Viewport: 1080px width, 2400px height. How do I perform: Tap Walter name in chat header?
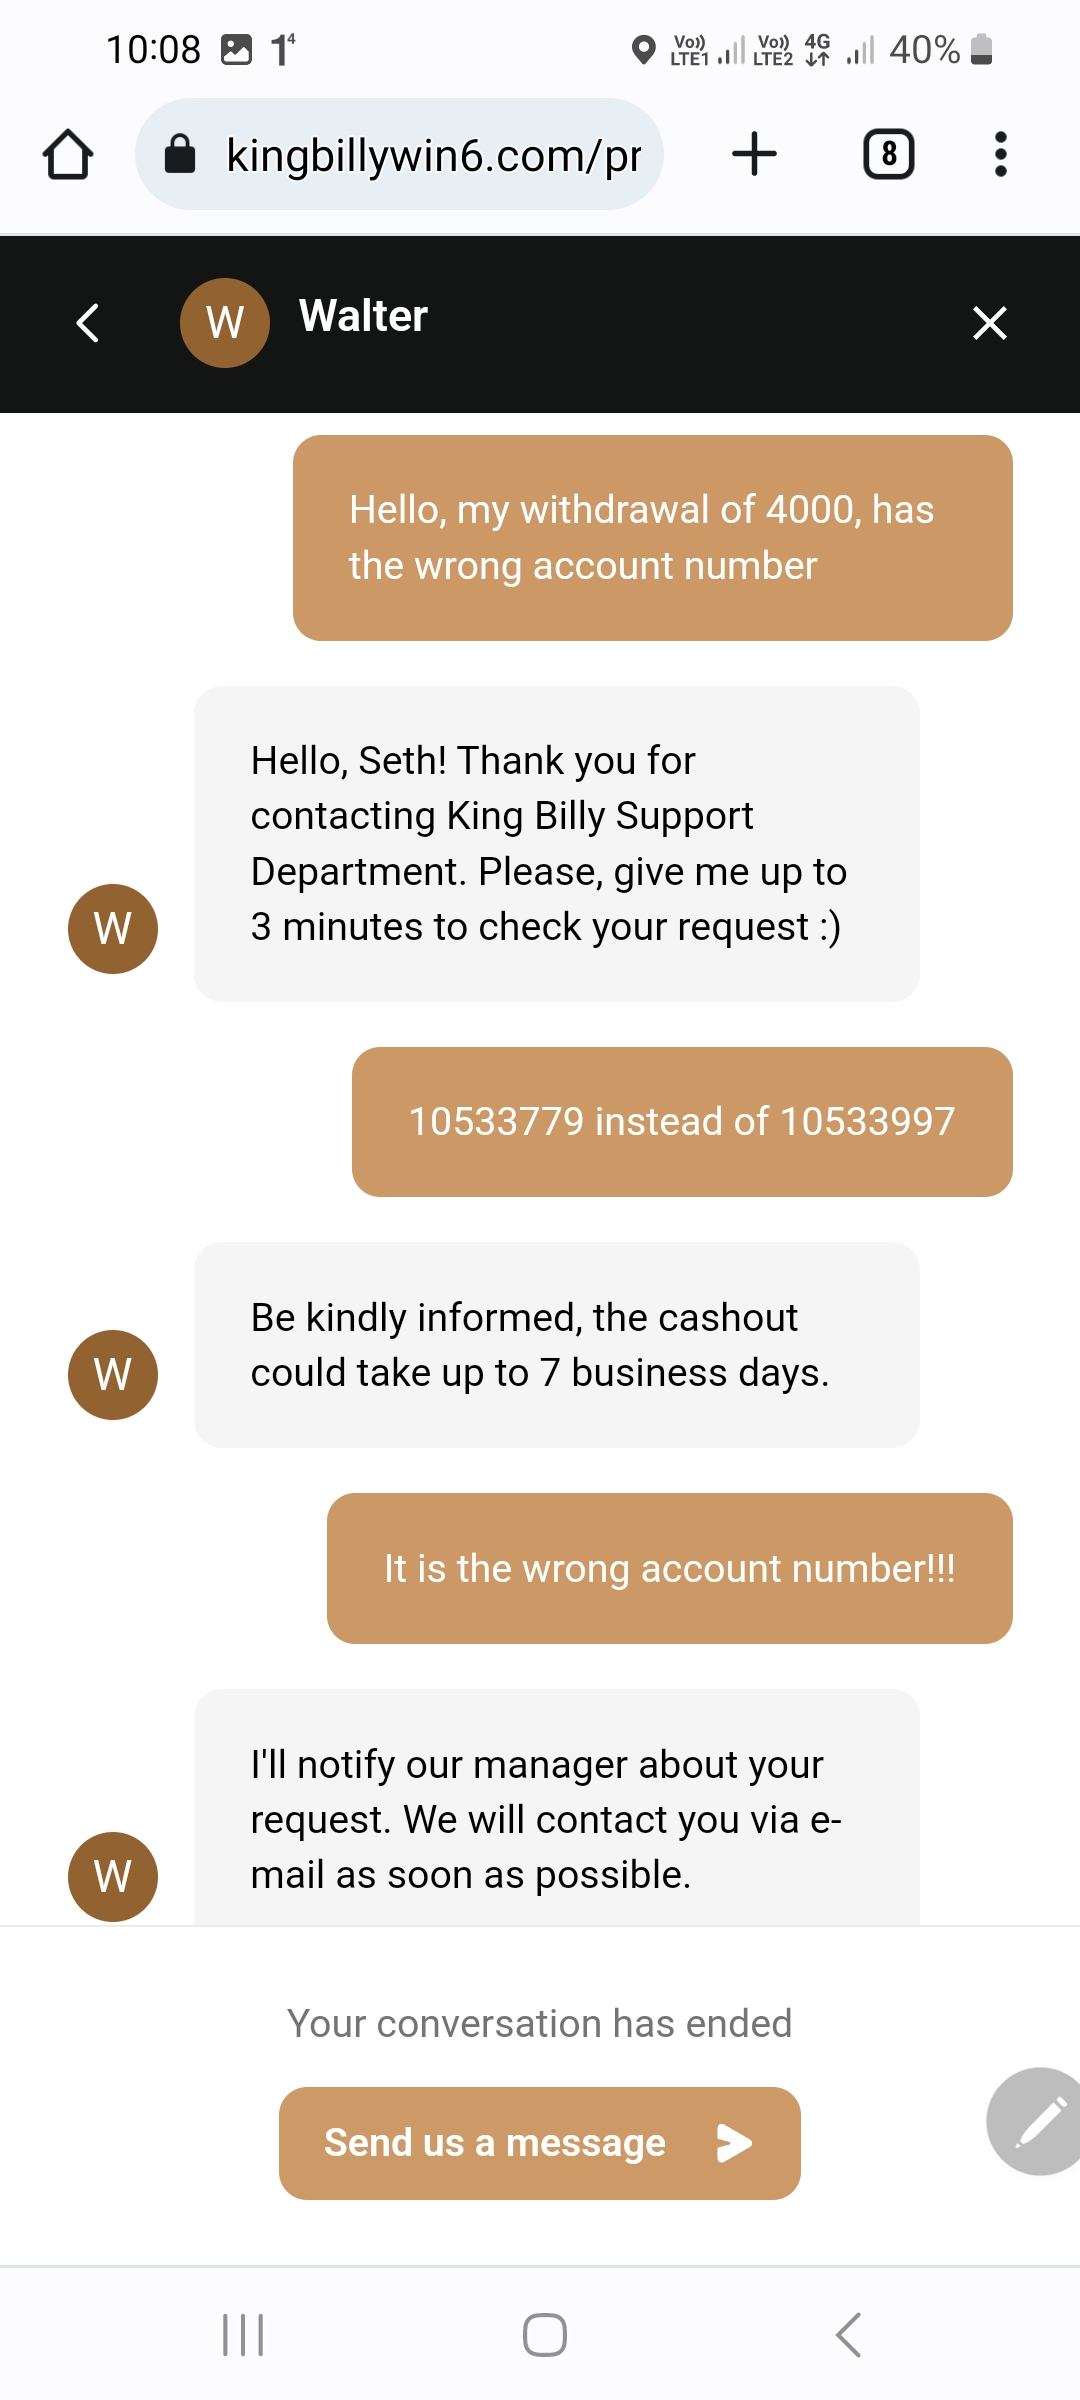point(363,316)
